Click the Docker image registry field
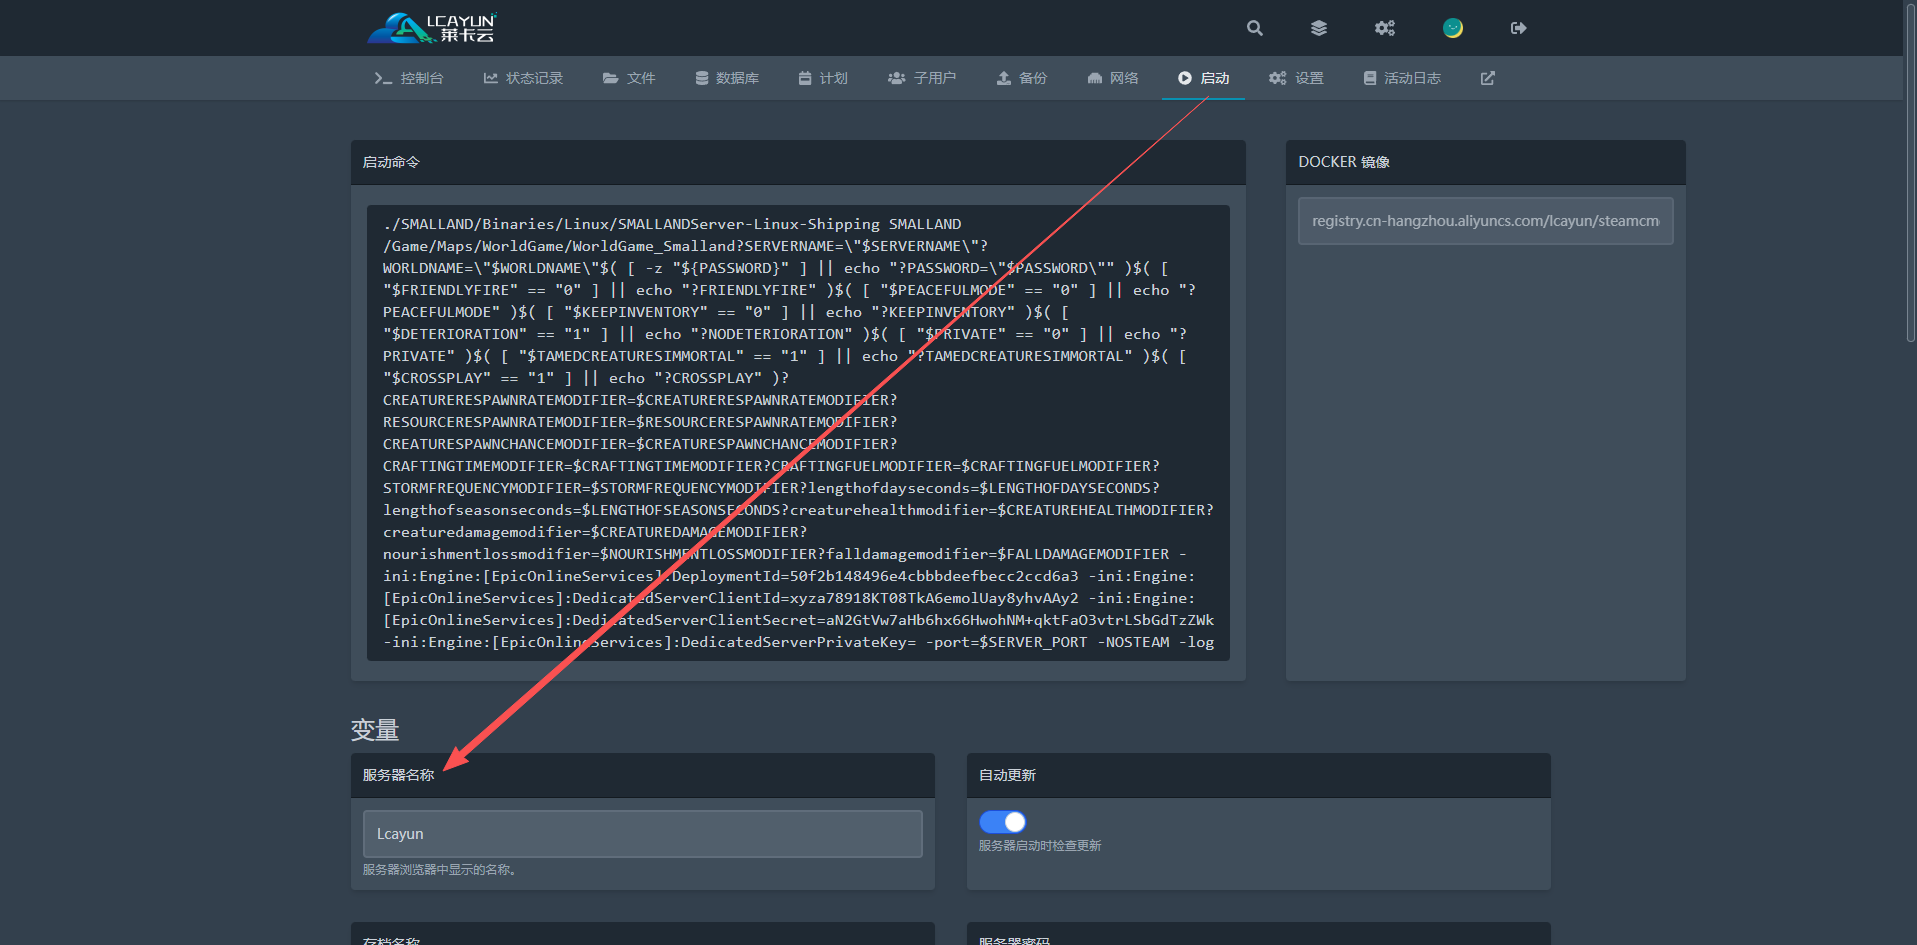The width and height of the screenshot is (1917, 945). 1485,221
